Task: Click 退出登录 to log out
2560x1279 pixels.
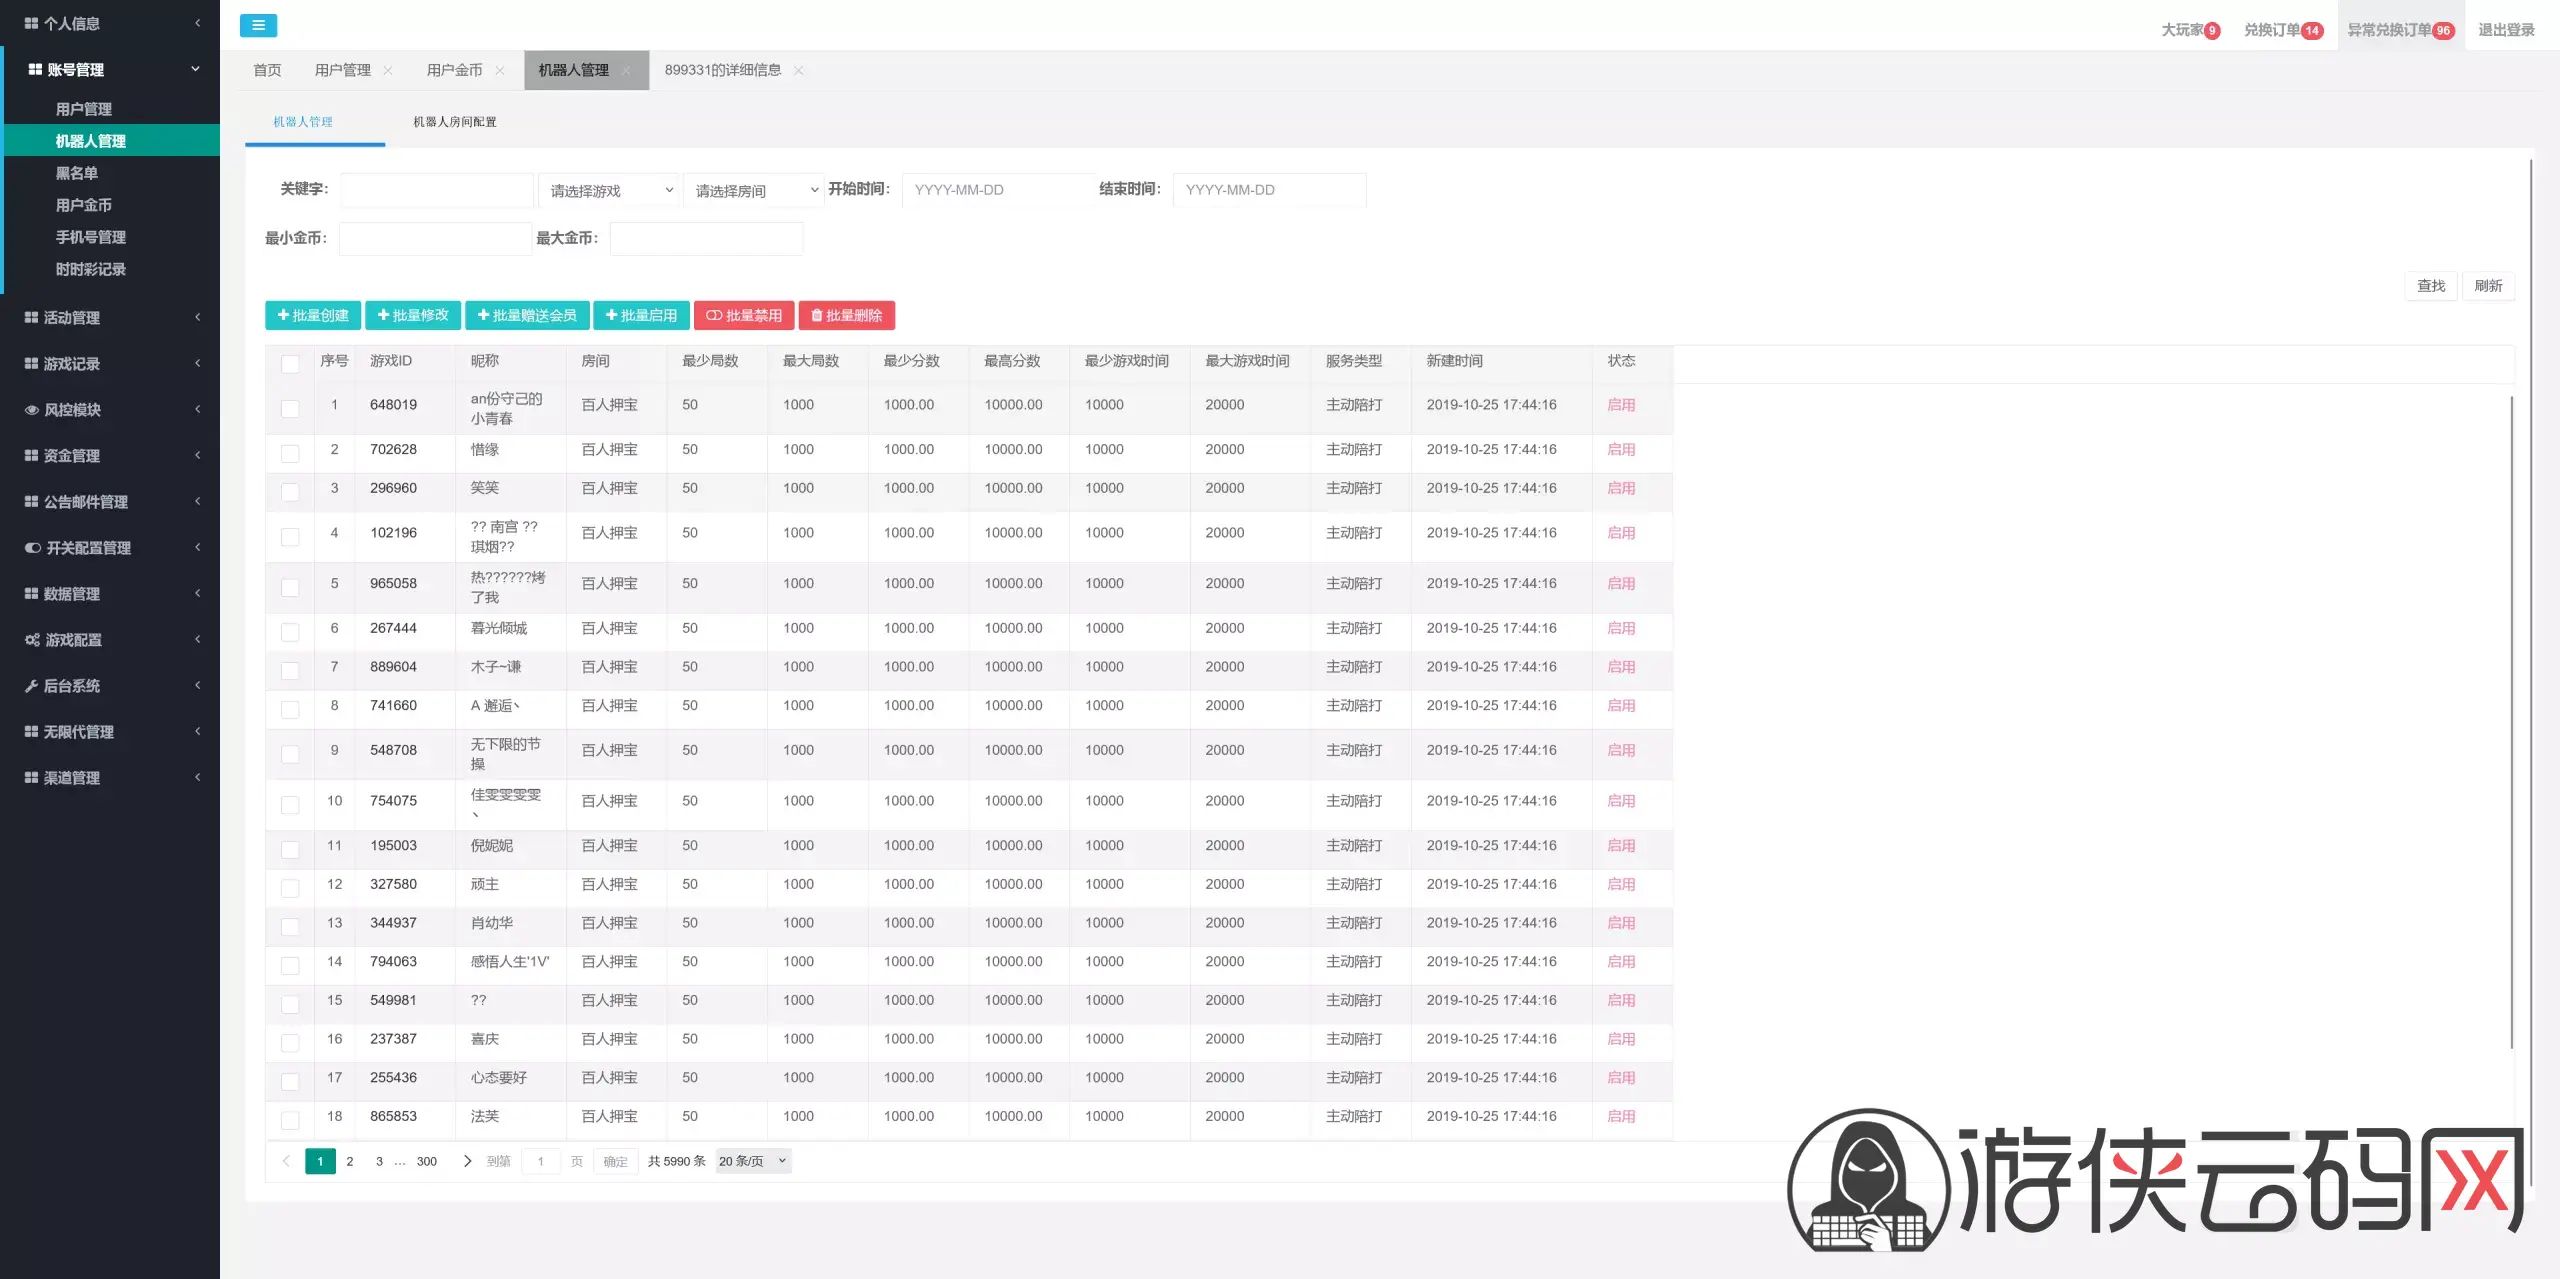Action: click(x=2506, y=30)
